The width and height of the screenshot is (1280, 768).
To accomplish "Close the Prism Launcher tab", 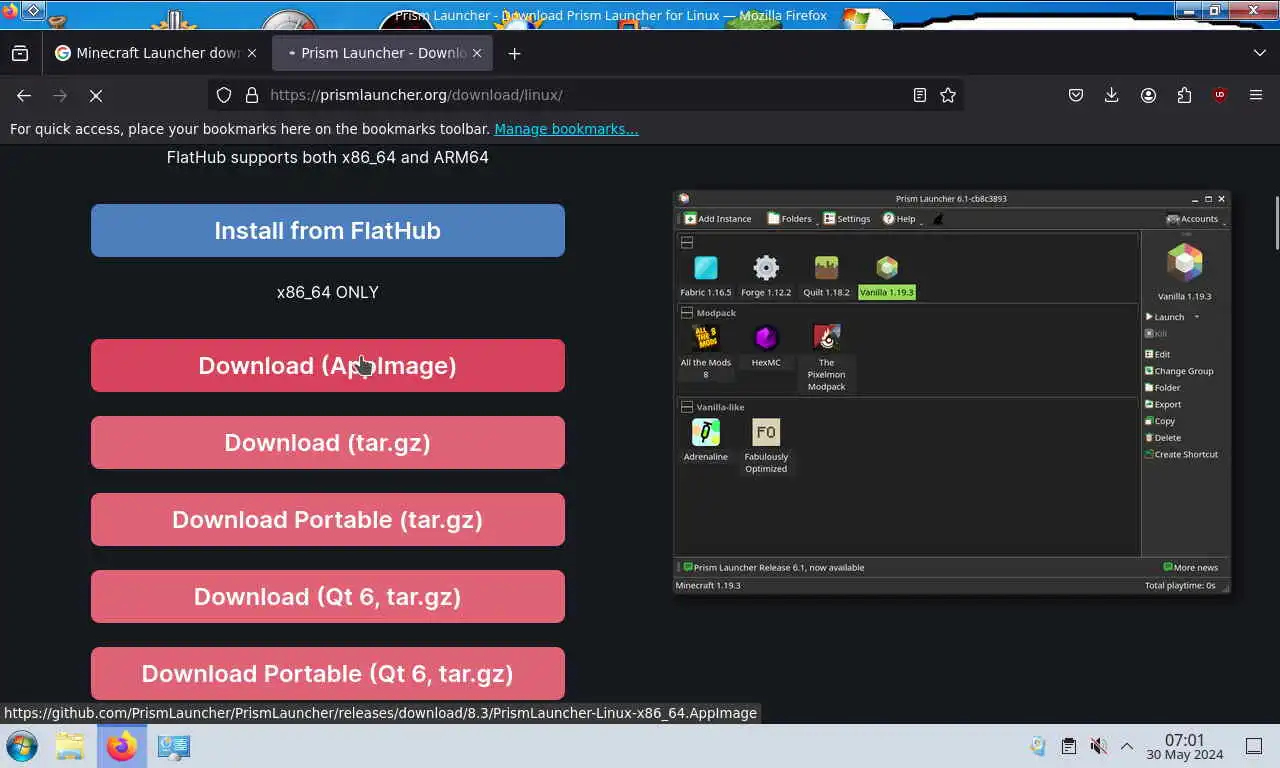I will pos(478,53).
